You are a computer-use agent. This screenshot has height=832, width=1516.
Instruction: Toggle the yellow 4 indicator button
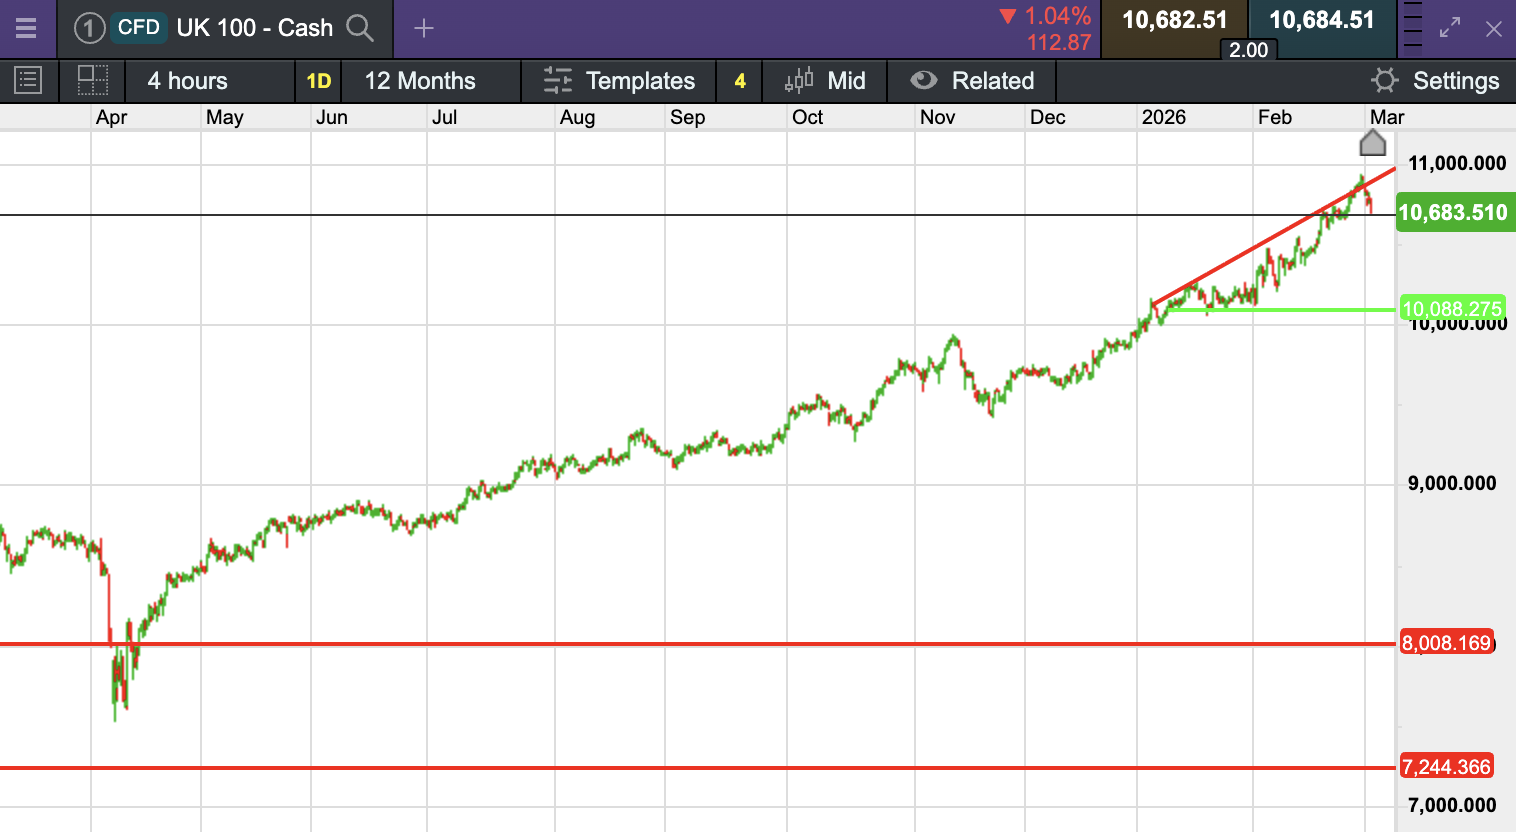click(x=740, y=81)
